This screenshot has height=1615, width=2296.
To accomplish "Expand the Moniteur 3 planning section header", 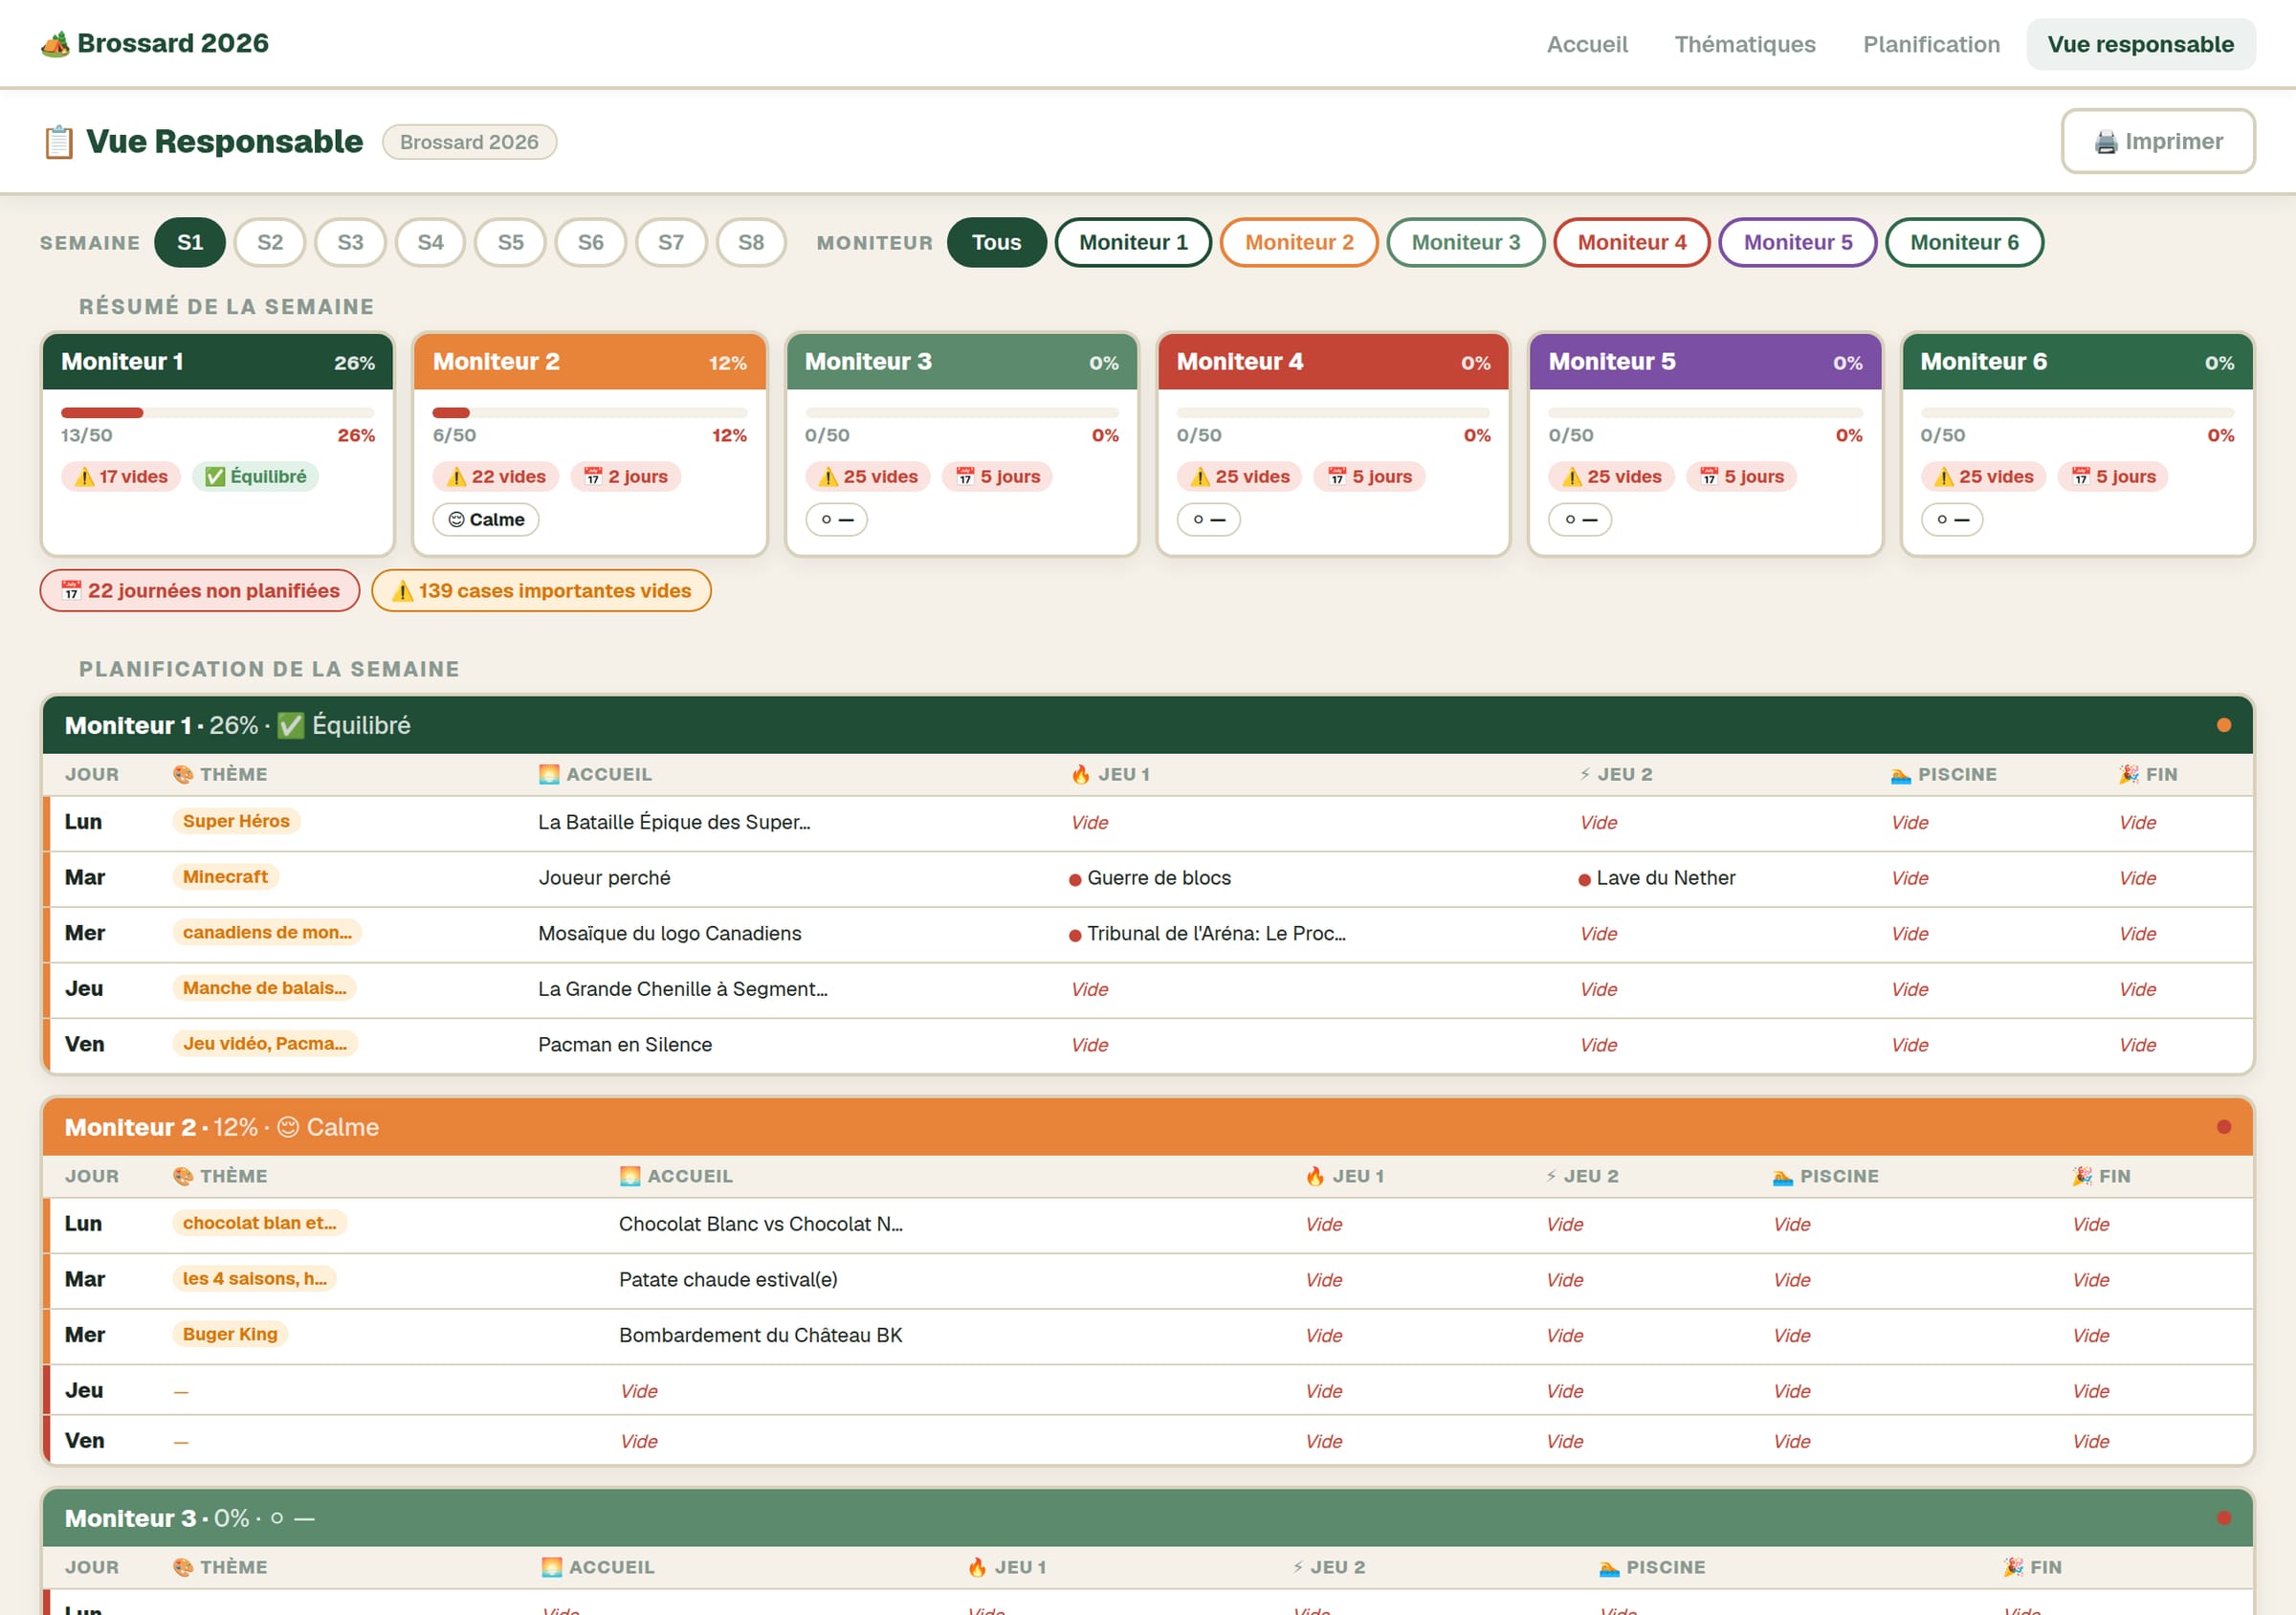I will coord(1147,1518).
